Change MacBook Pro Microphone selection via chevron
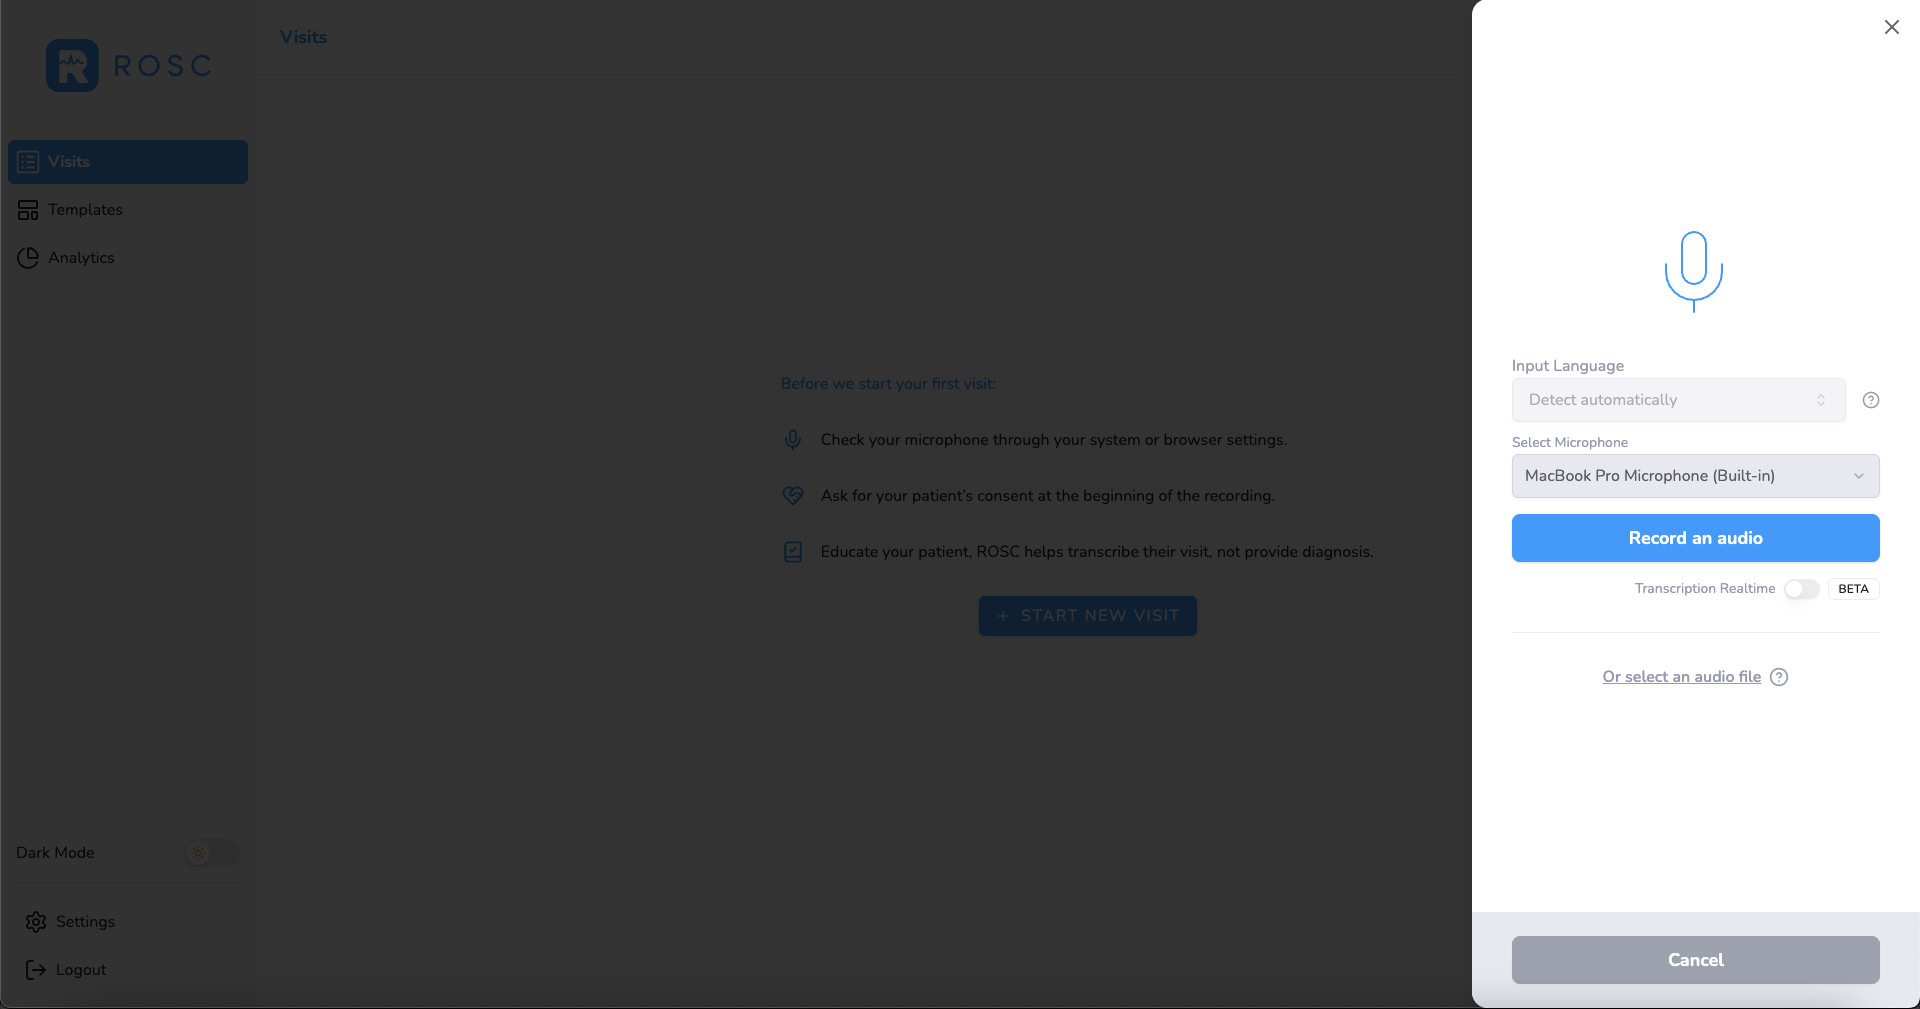1920x1009 pixels. (x=1858, y=476)
